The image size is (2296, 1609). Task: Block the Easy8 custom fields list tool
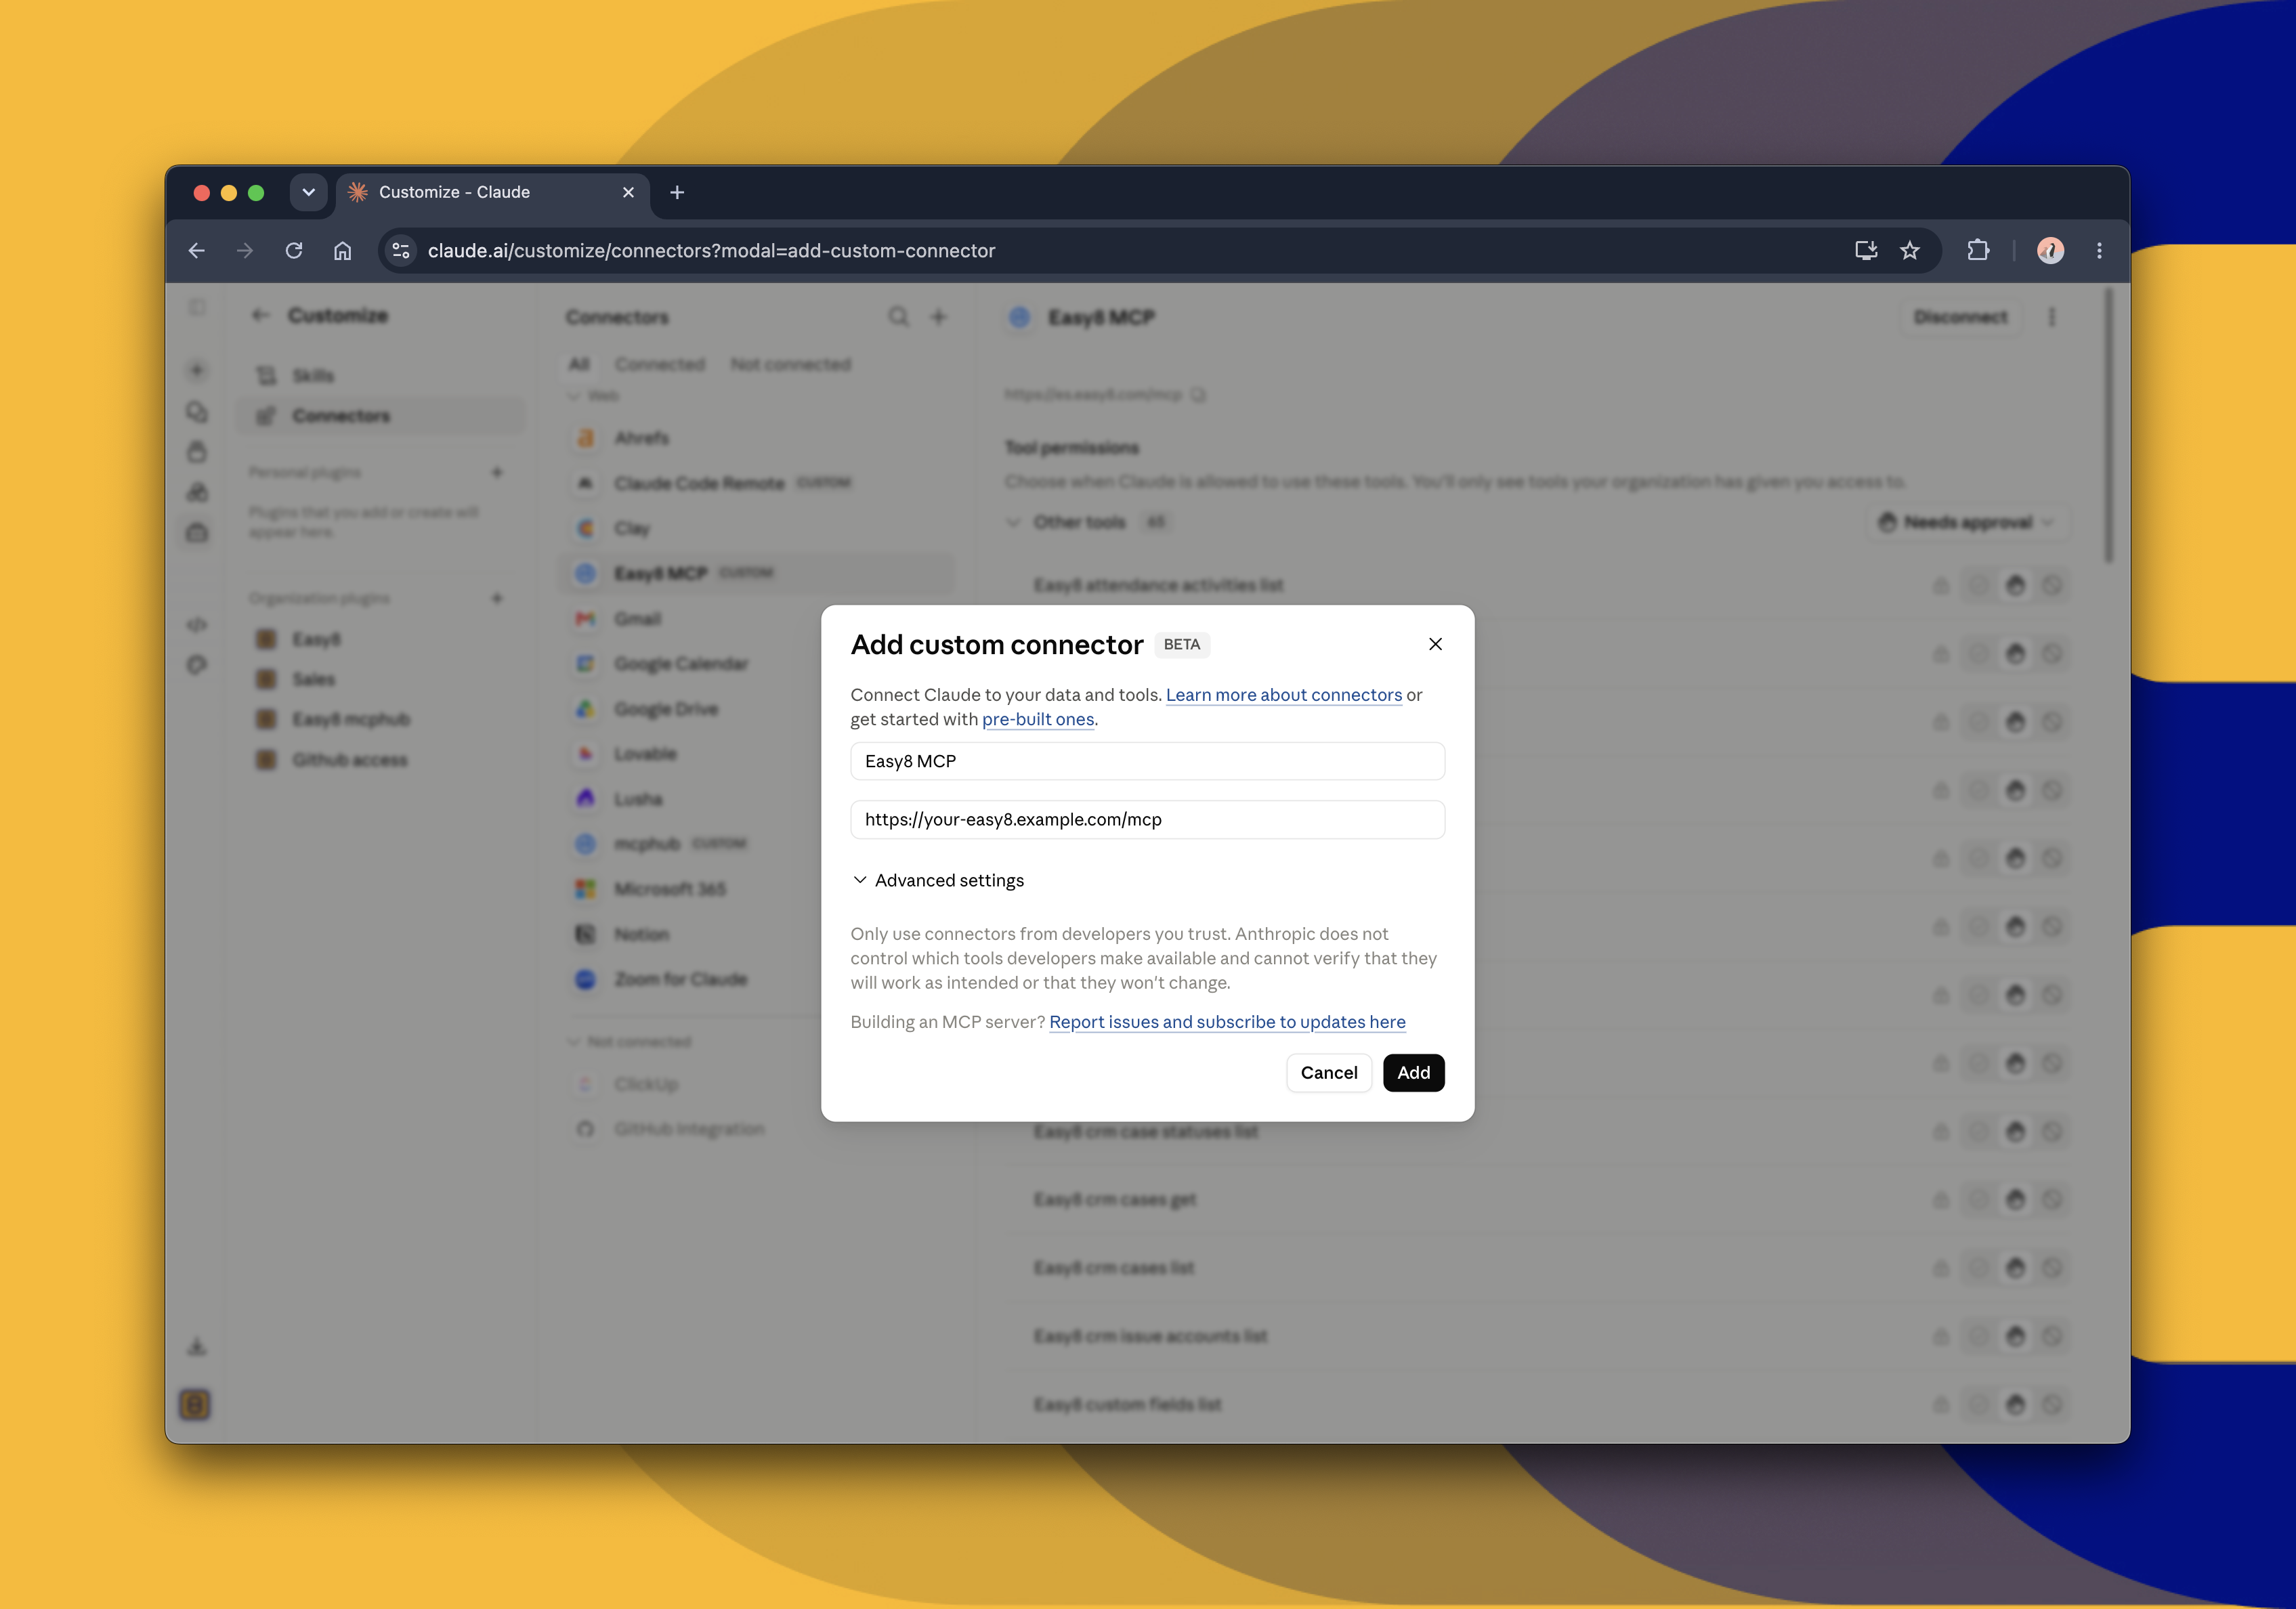pos(2052,1404)
